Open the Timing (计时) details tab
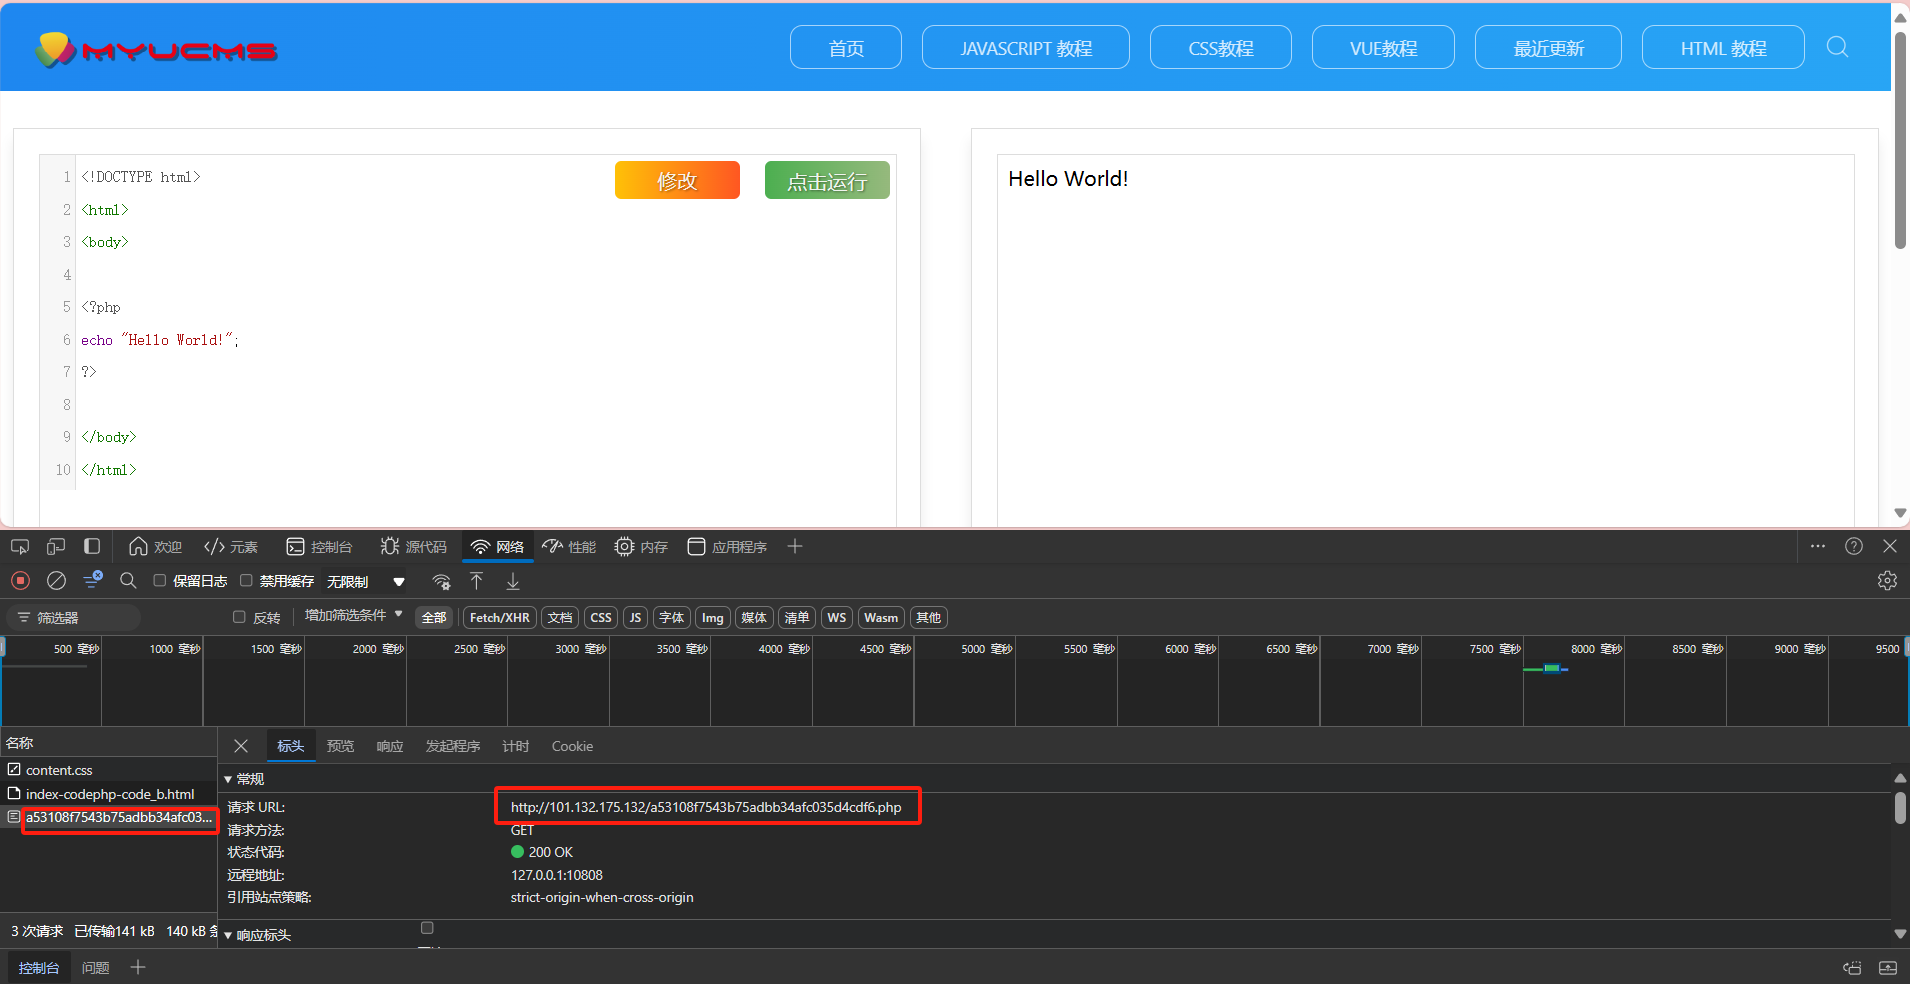 coord(515,746)
